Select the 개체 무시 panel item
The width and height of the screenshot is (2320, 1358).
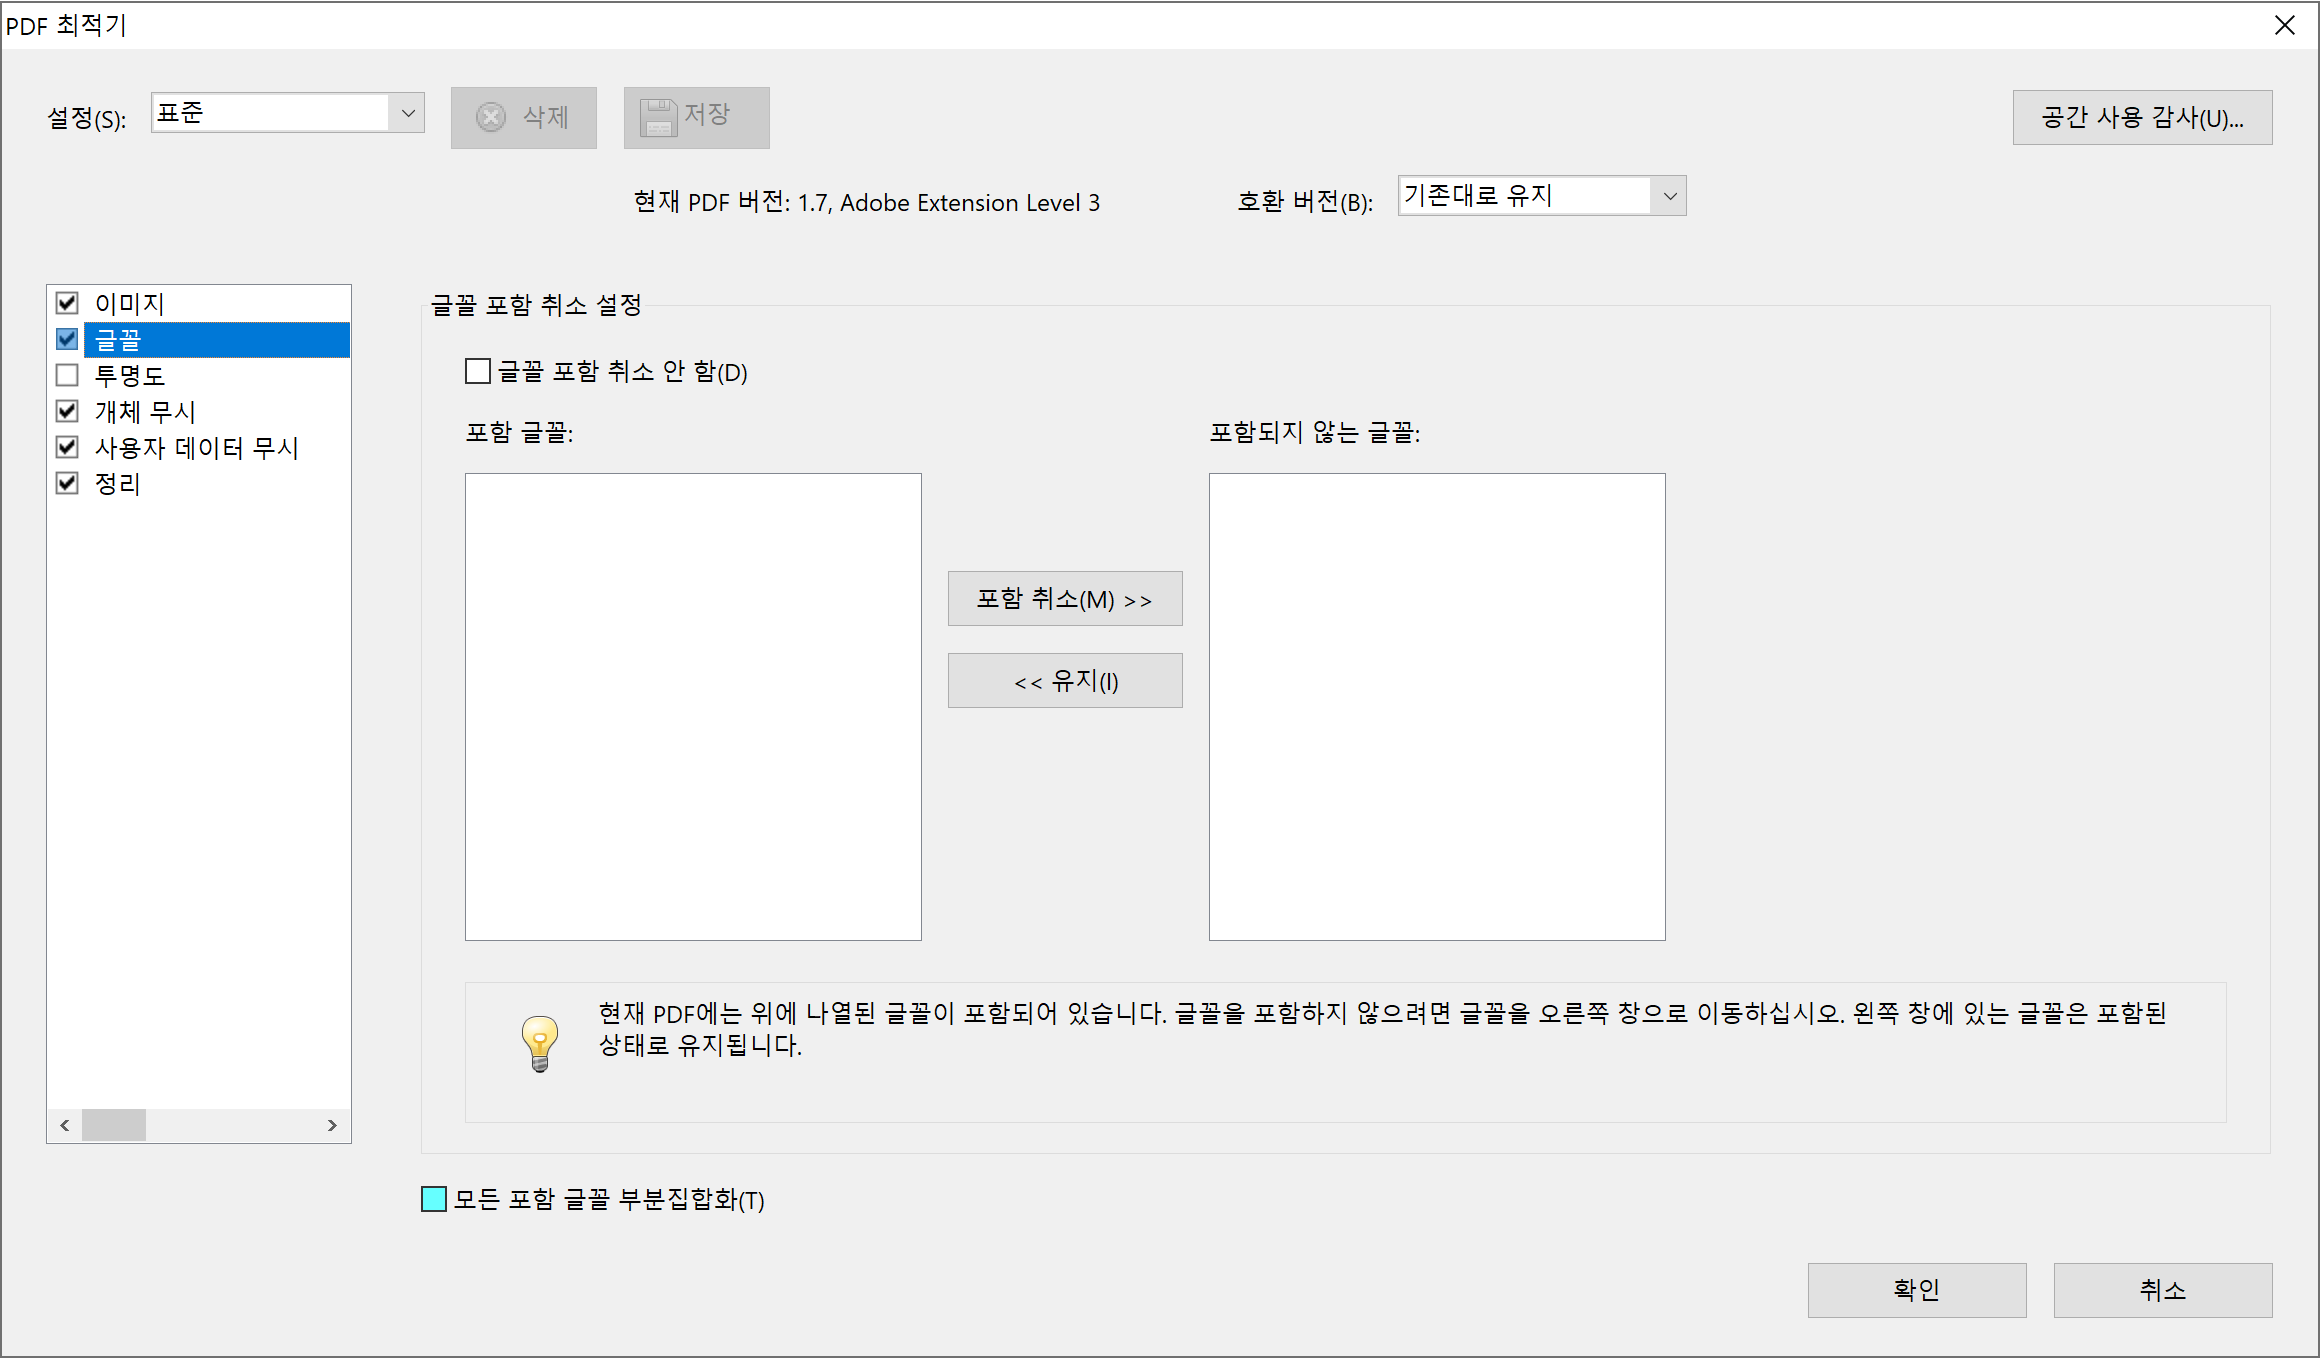tap(146, 412)
